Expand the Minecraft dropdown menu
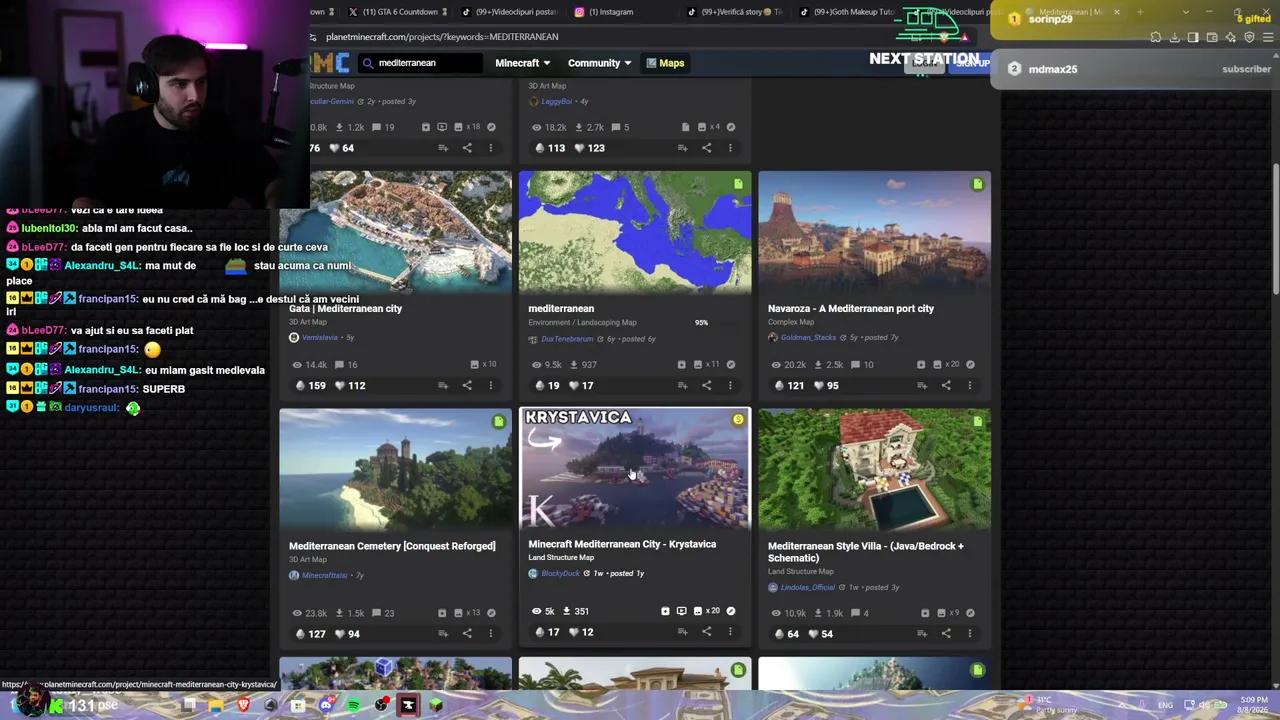 [x=522, y=63]
